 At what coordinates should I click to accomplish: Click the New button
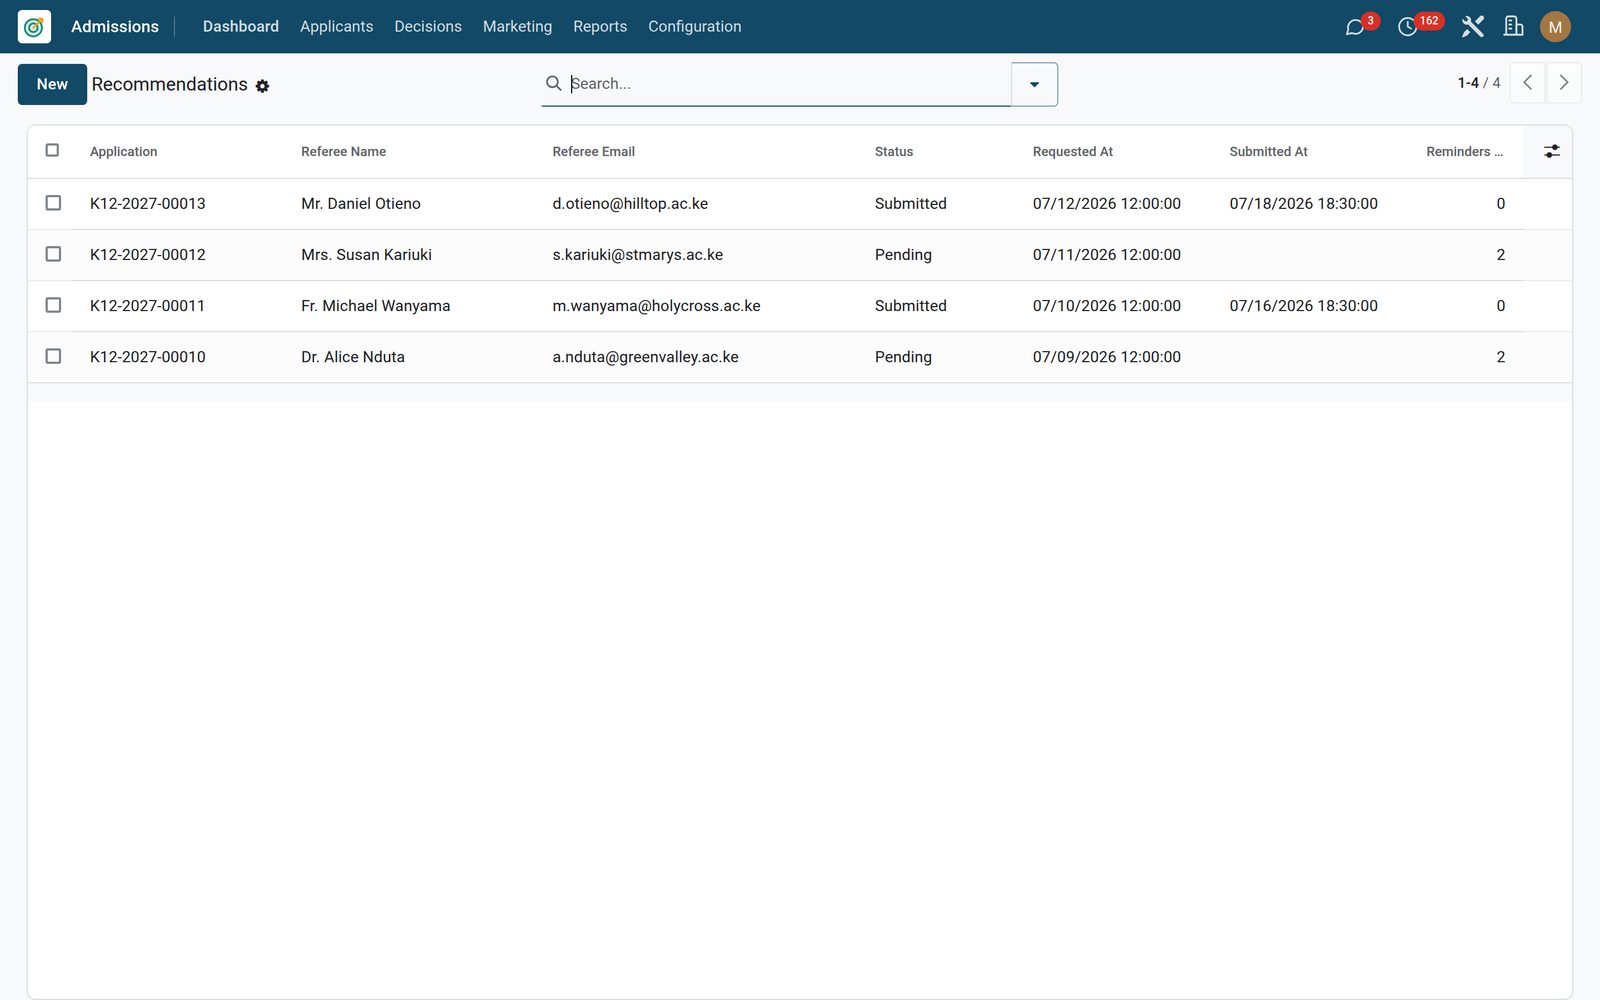point(52,84)
